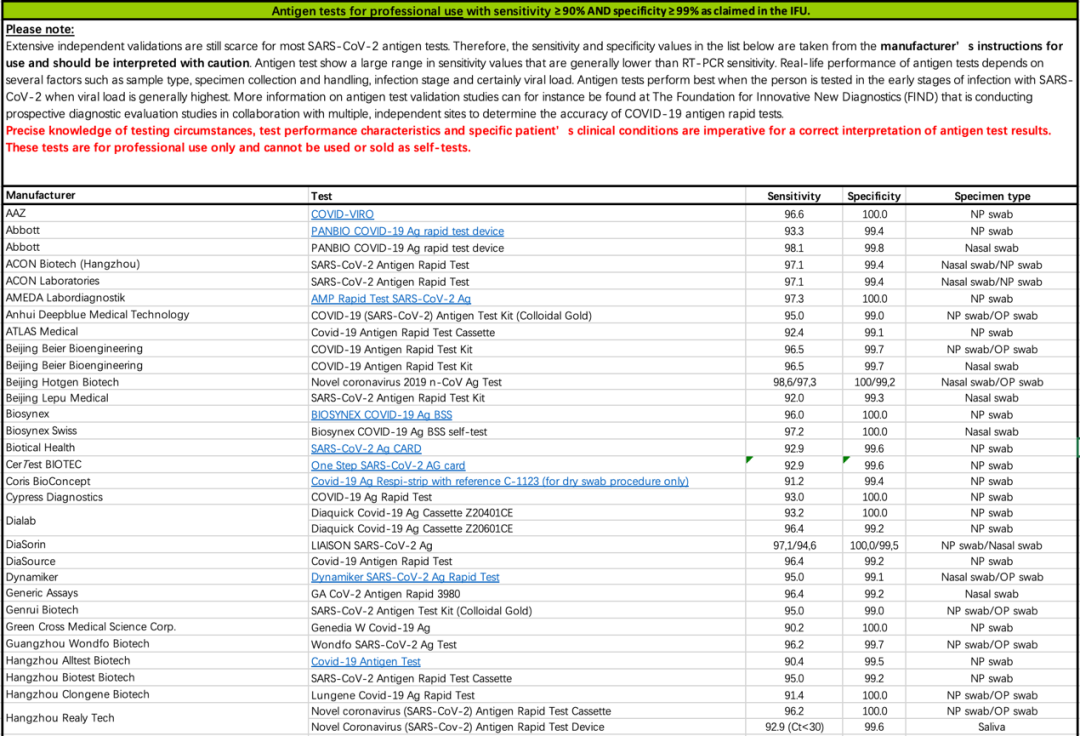1080x736 pixels.
Task: Select the Manufacturer column header cell
Action: (x=156, y=196)
